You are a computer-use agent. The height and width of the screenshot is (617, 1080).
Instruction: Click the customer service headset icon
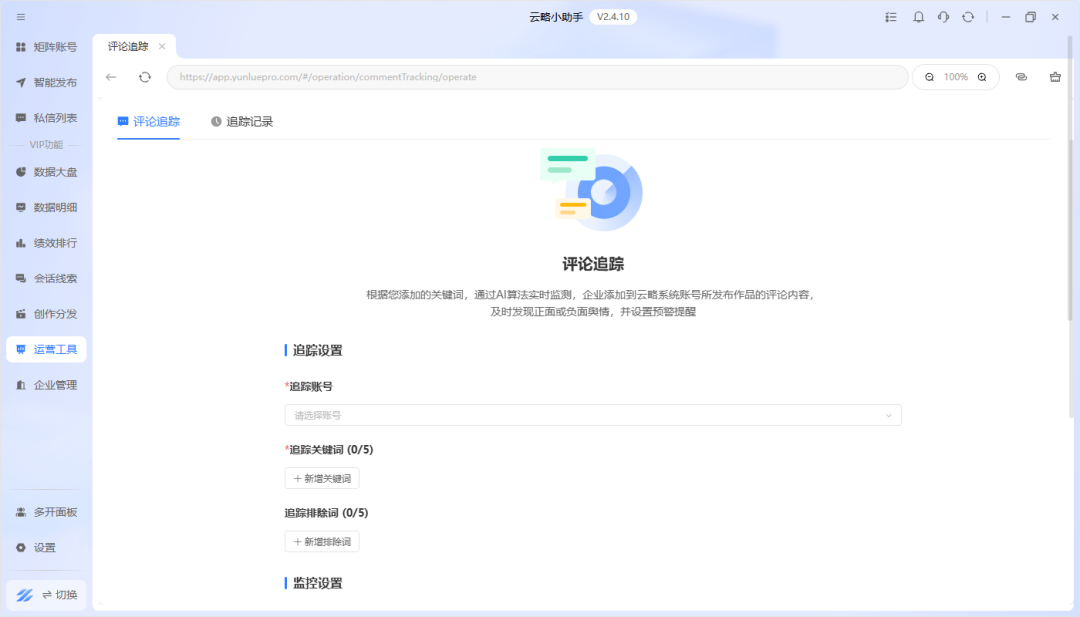(943, 17)
